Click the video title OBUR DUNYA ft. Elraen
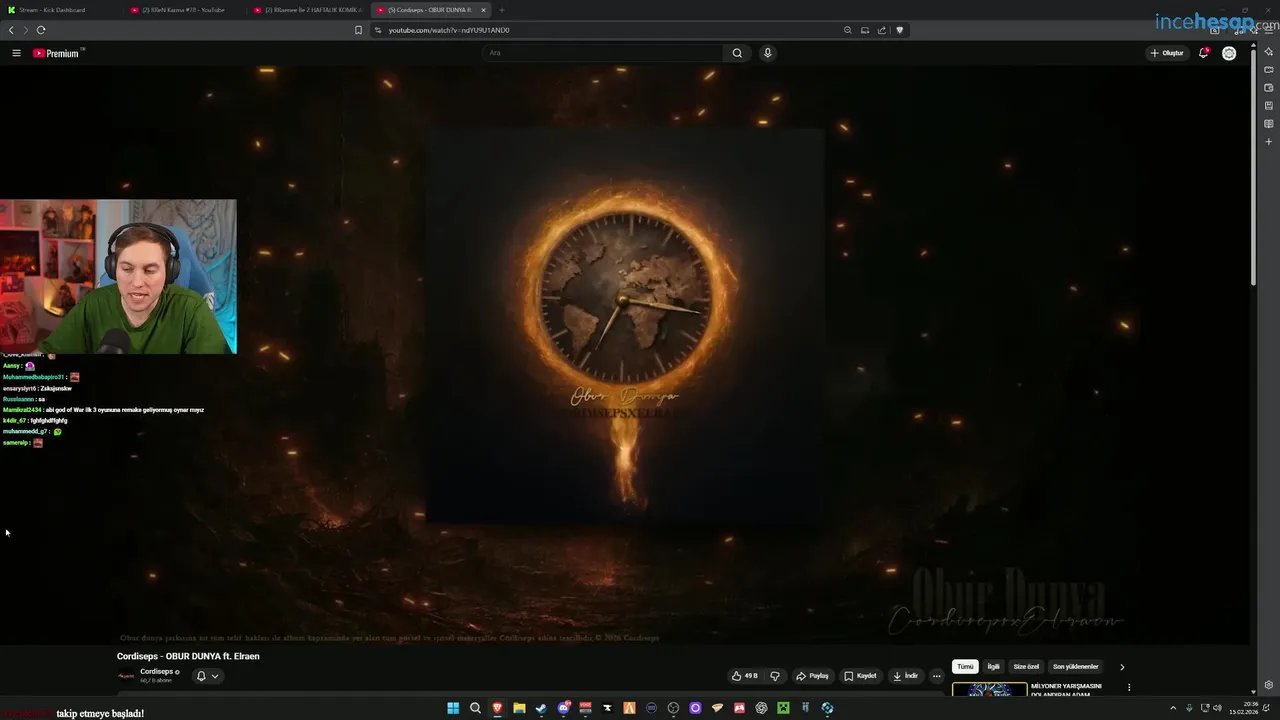The height and width of the screenshot is (720, 1280). [188, 656]
